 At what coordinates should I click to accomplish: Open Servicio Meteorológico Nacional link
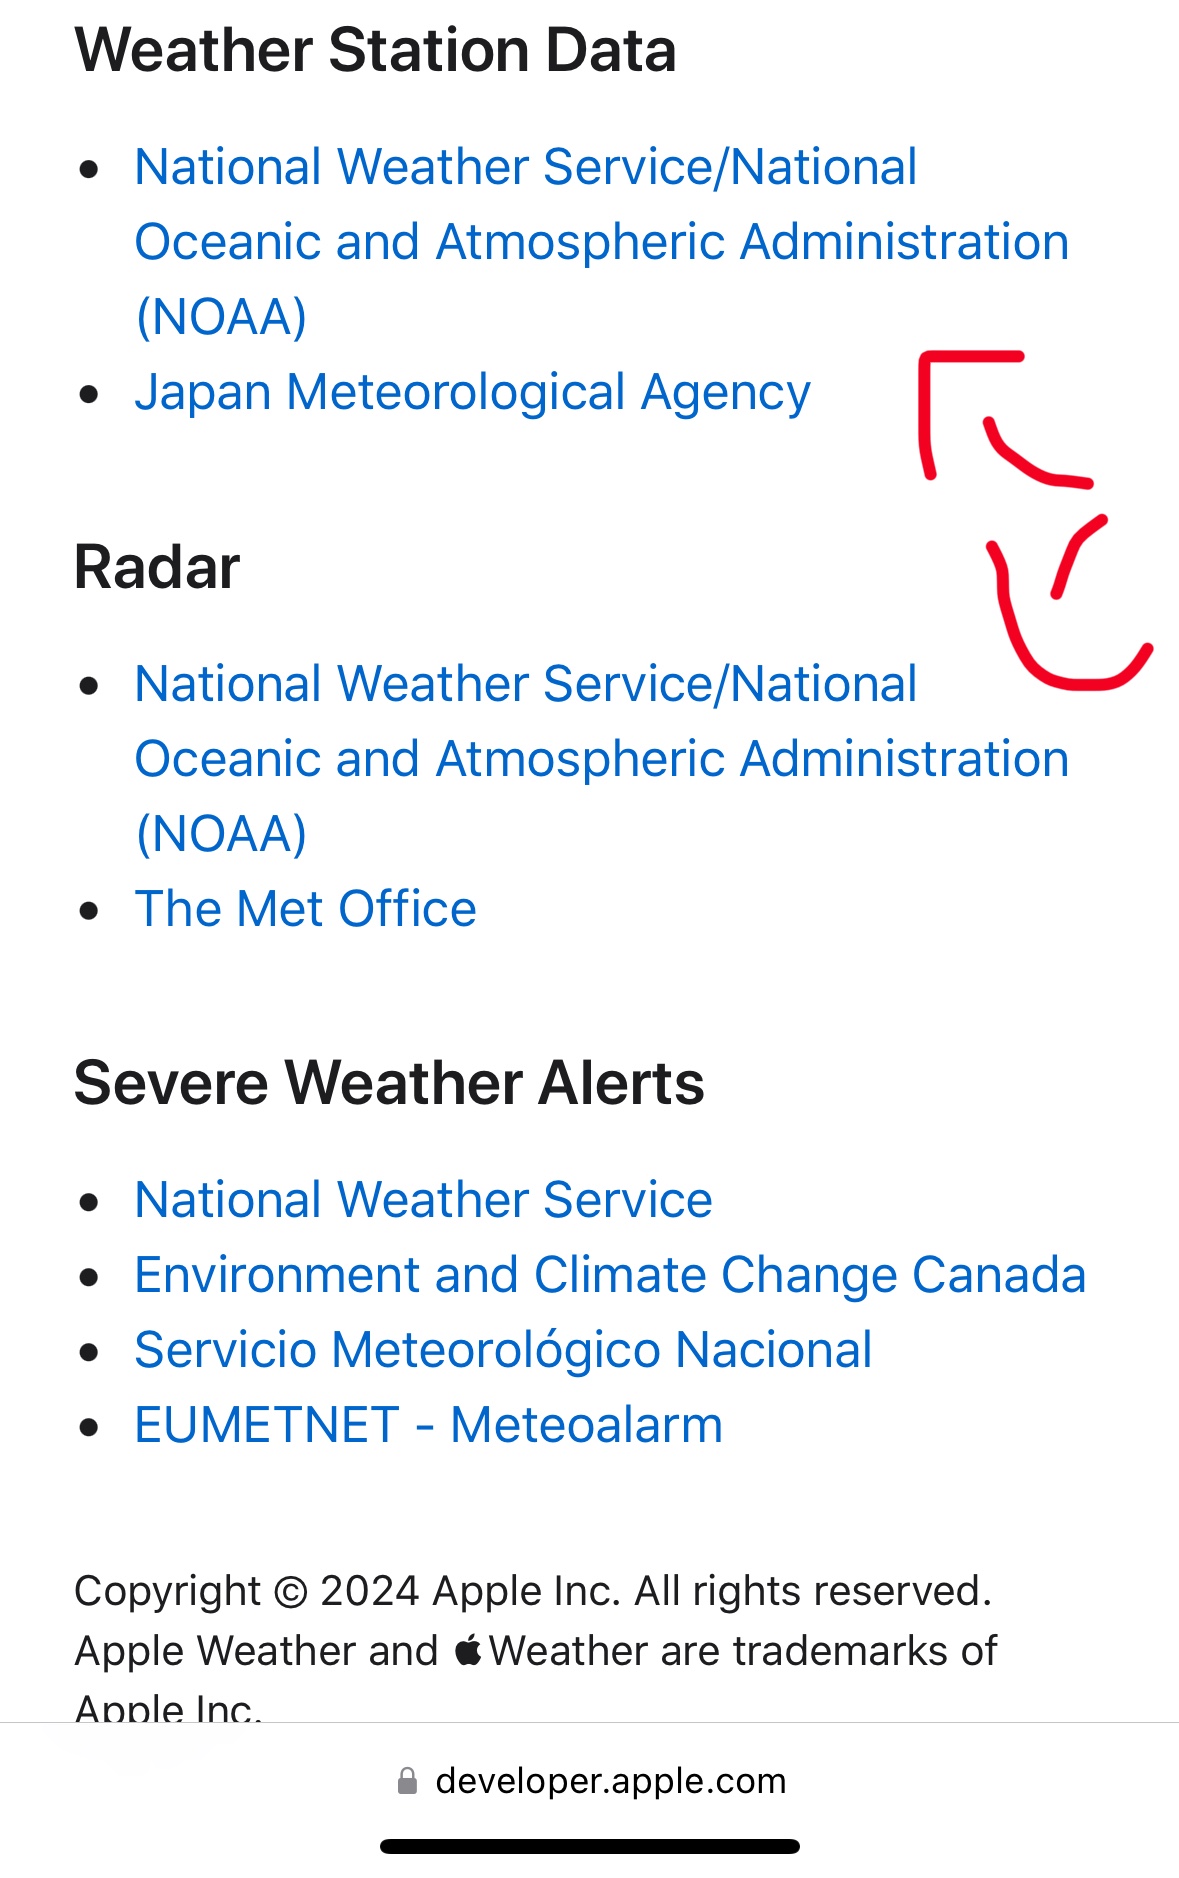[503, 1350]
